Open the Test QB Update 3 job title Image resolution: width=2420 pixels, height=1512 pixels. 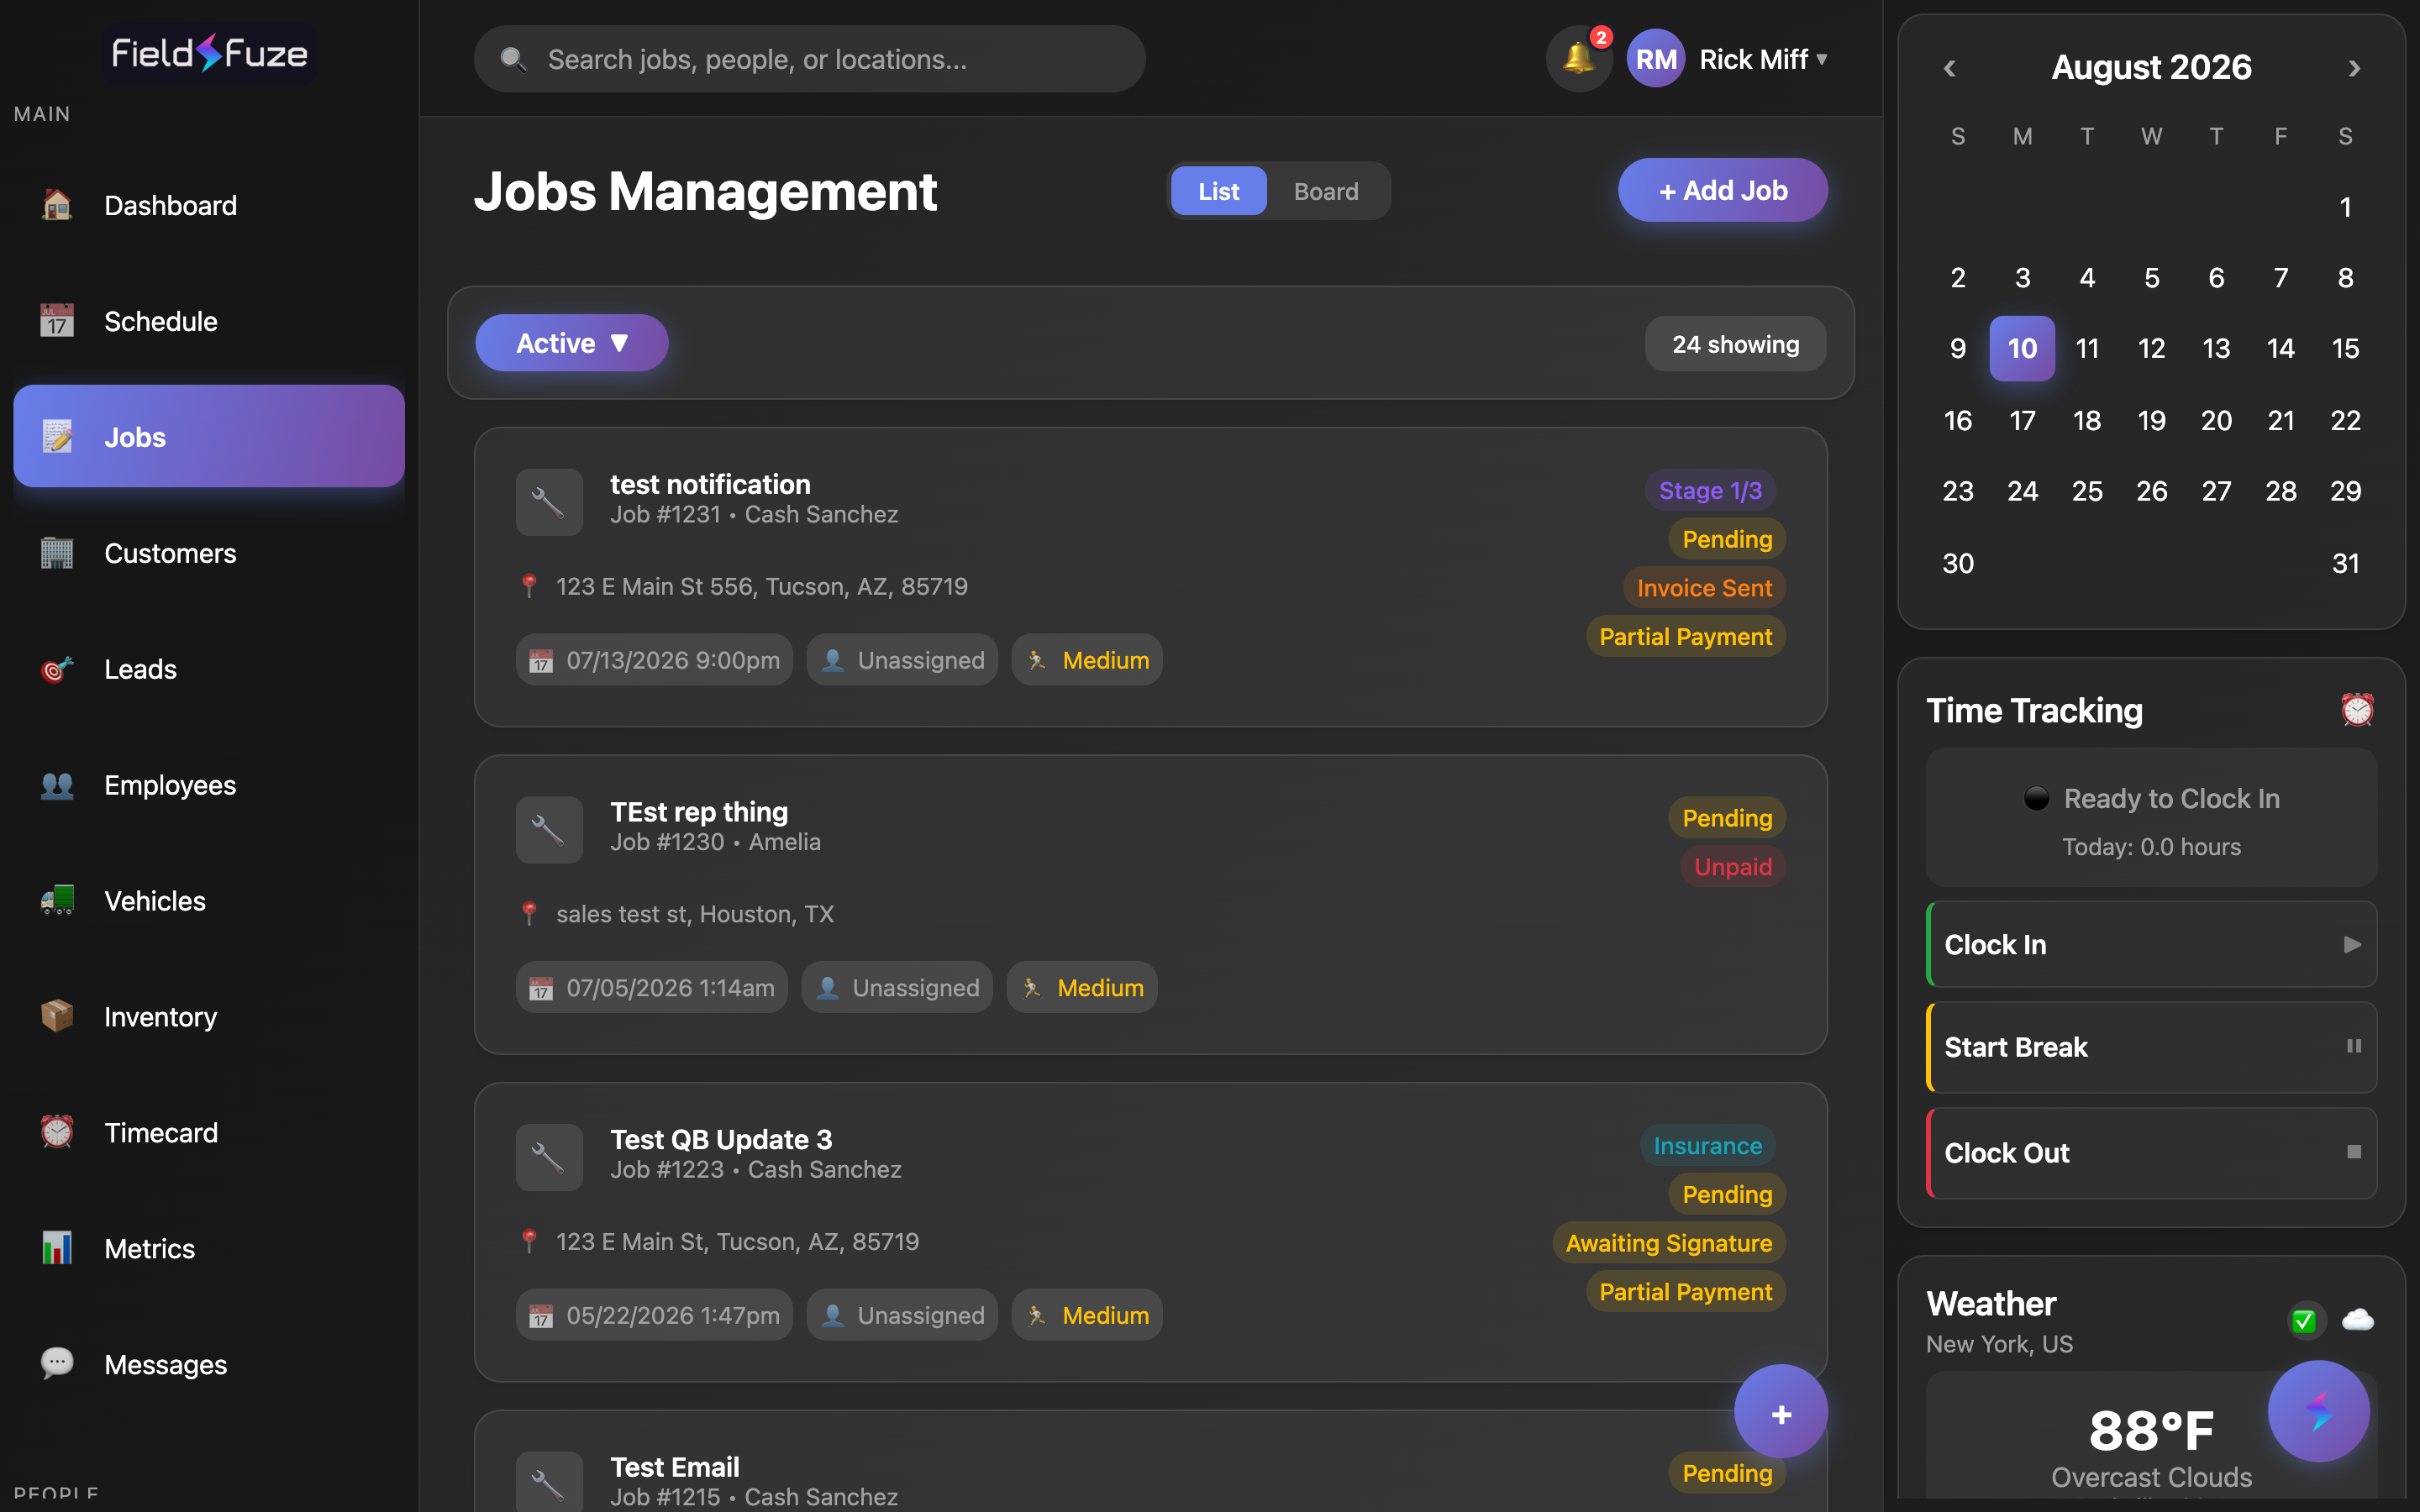(x=721, y=1139)
